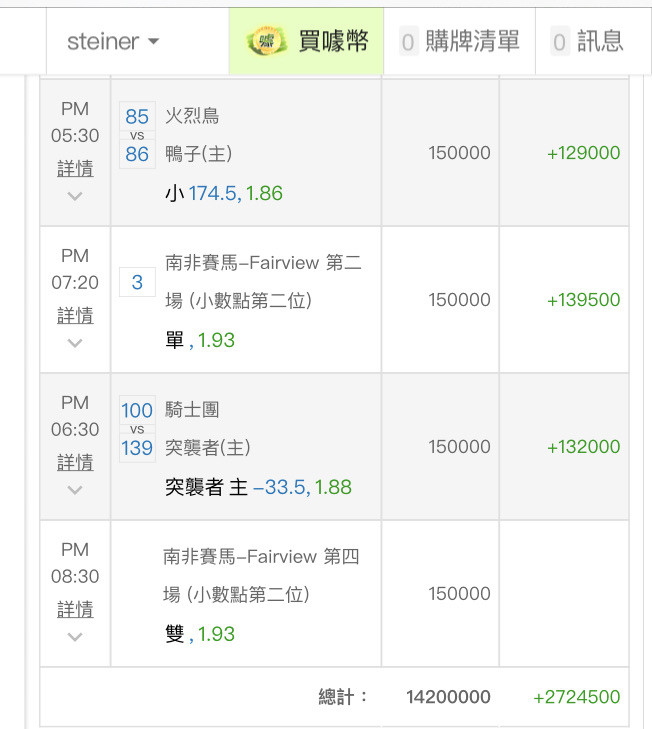The width and height of the screenshot is (652, 729).
Task: Open 詳情 for the 07:20 Fairview race
Action: point(75,315)
